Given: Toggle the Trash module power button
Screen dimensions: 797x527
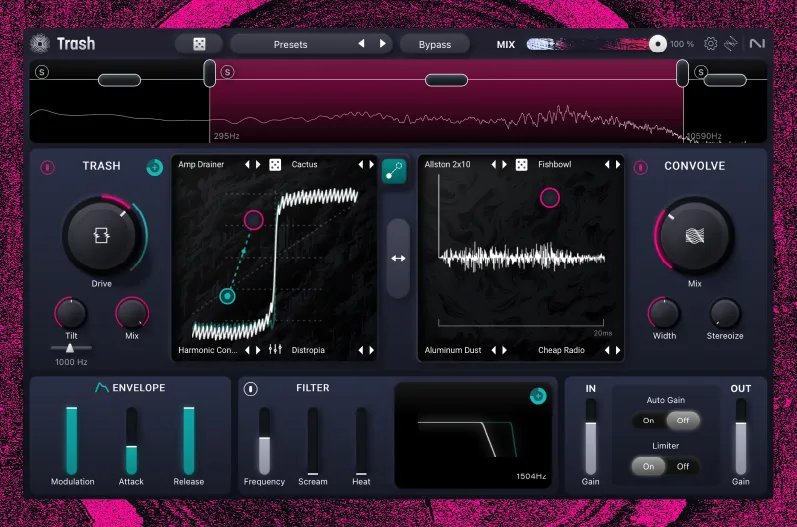Looking at the screenshot, I should (48, 167).
